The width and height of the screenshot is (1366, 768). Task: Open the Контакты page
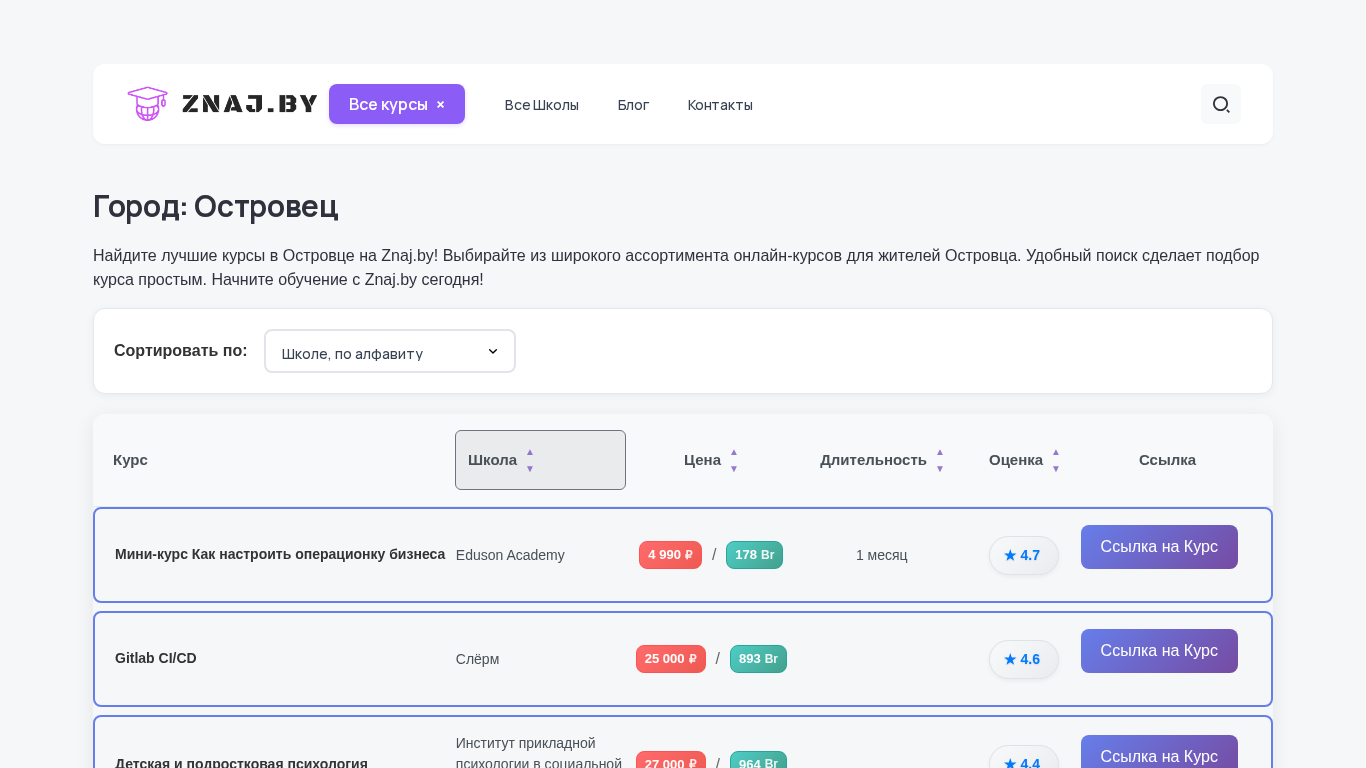pos(720,105)
